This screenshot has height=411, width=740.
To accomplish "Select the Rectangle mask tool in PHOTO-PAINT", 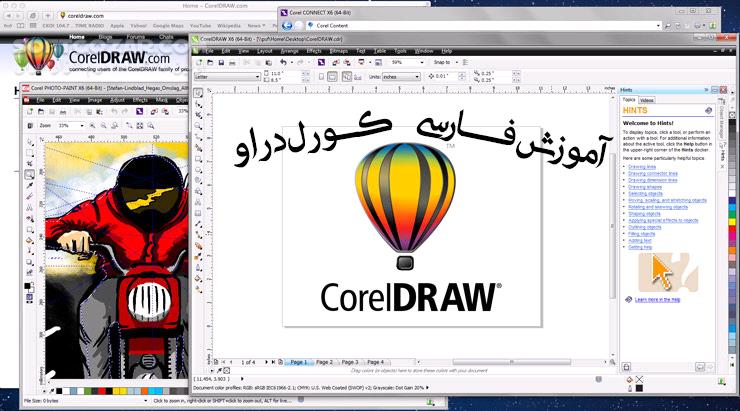I will coord(30,152).
